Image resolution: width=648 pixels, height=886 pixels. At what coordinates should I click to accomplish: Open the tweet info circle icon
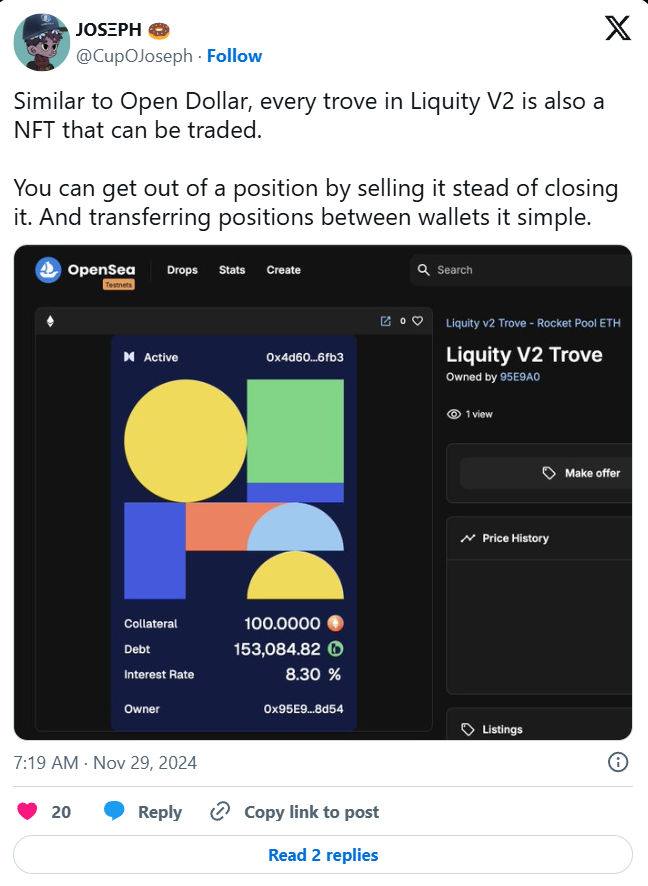(617, 762)
